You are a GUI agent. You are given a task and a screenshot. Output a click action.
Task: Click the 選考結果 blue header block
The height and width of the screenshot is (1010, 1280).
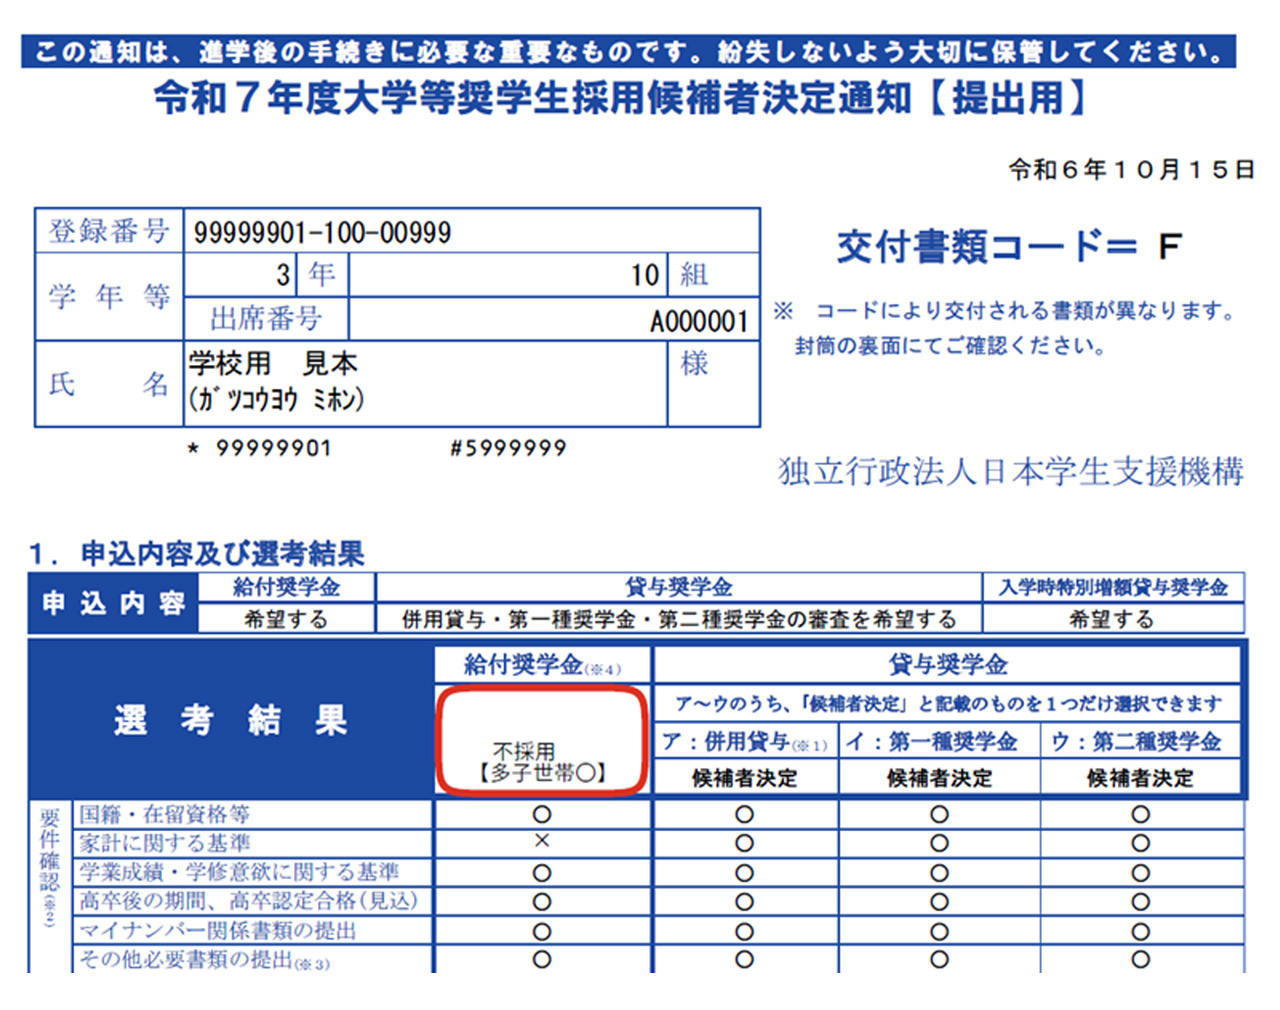coord(231,720)
